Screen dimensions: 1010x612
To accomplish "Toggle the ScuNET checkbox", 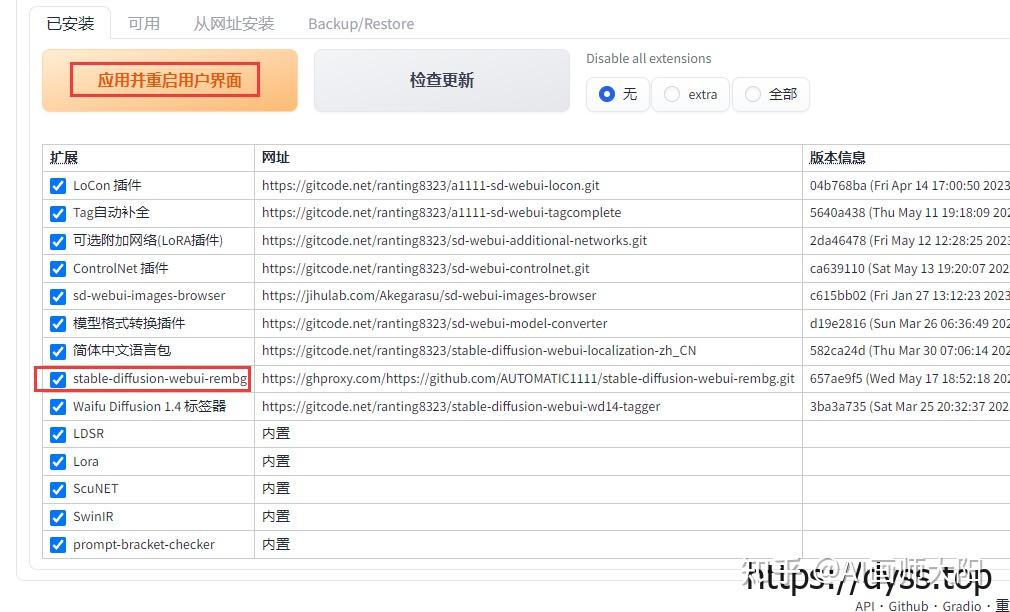I will coord(58,489).
